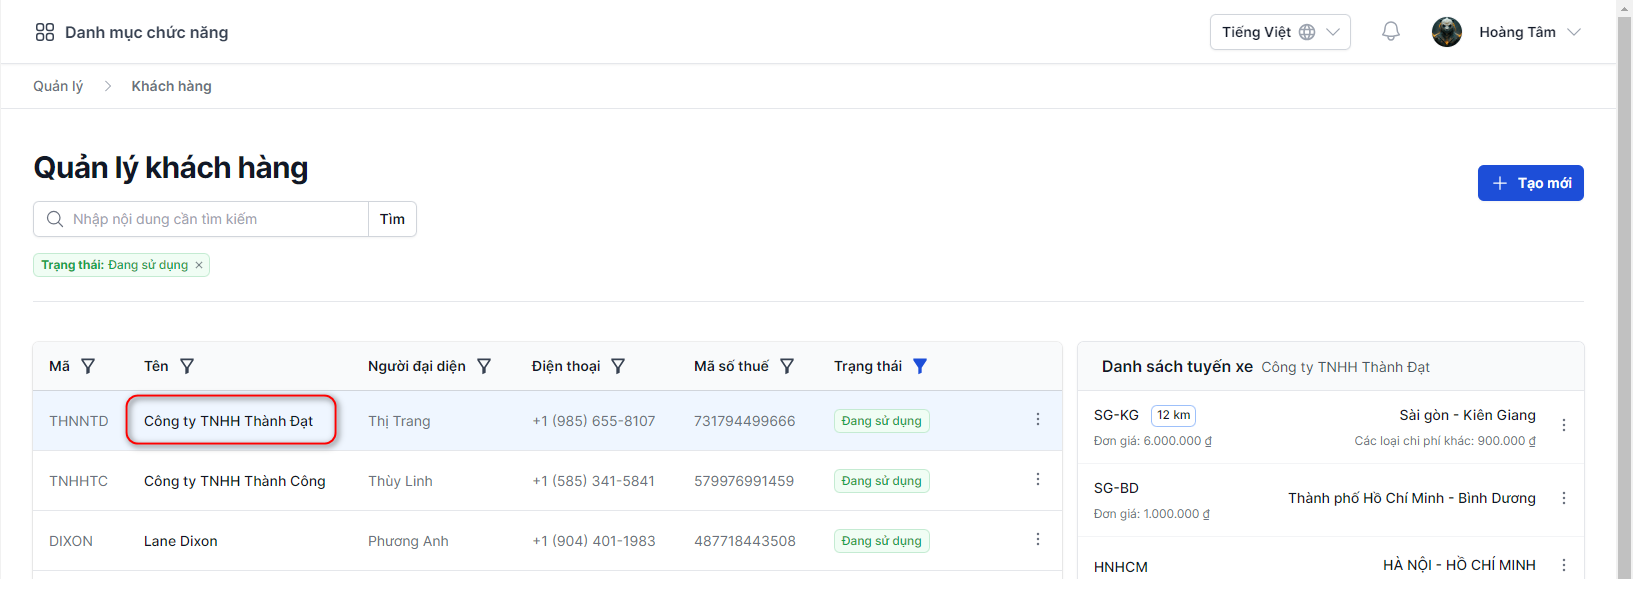Open the Điện thoại column filter
The image size is (1633, 595).
click(x=618, y=366)
